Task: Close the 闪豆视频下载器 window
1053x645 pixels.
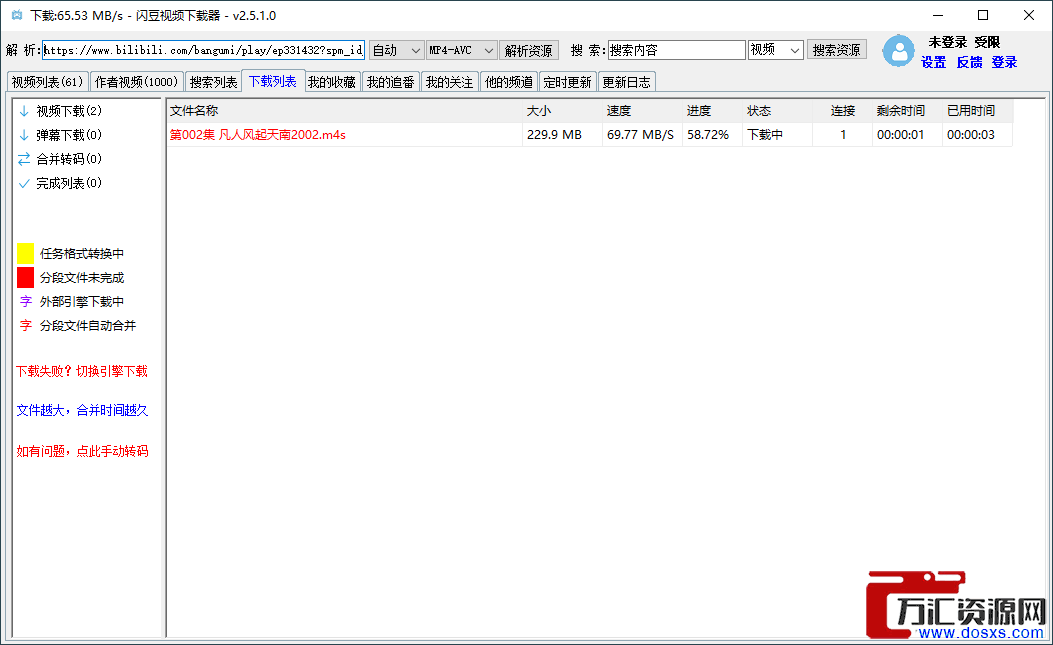Action: 1028,15
